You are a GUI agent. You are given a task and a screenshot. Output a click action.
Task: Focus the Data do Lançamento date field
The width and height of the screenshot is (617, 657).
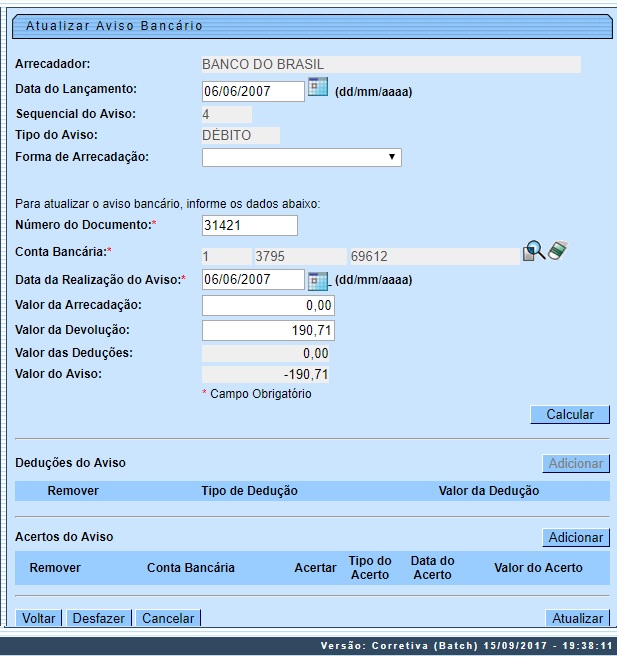[253, 91]
